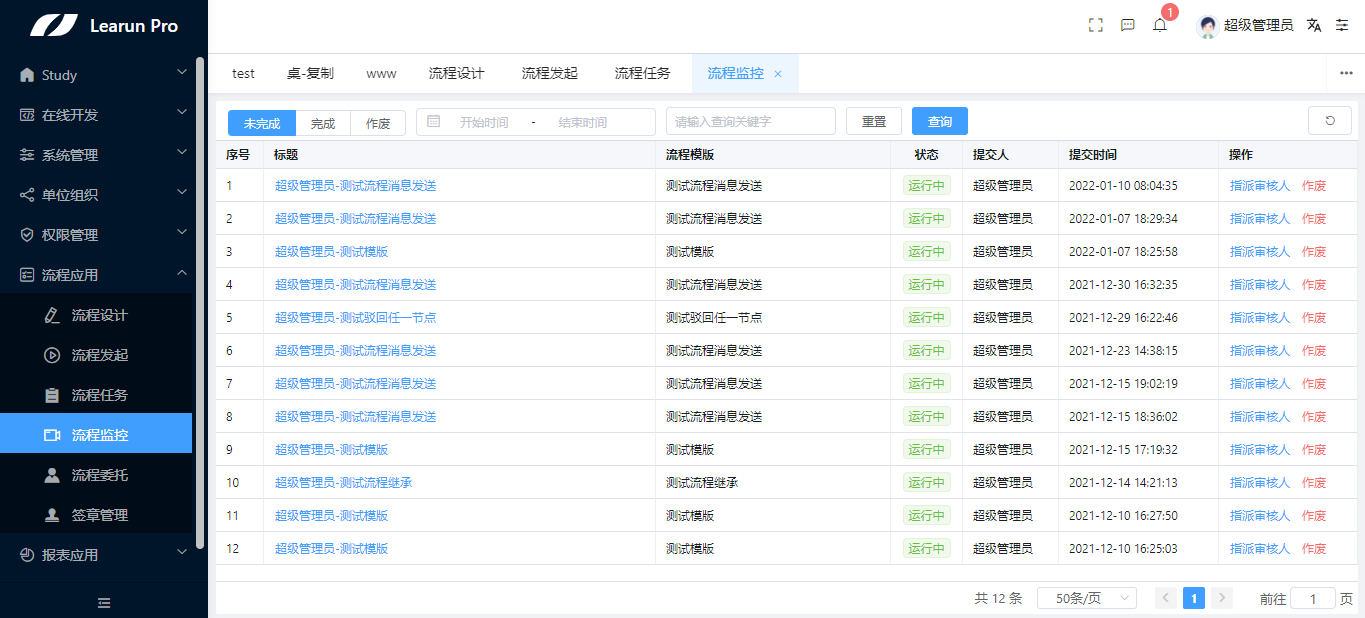Click 指派审核人 in row 12
Viewport: 1365px width, 618px height.
(x=1260, y=548)
